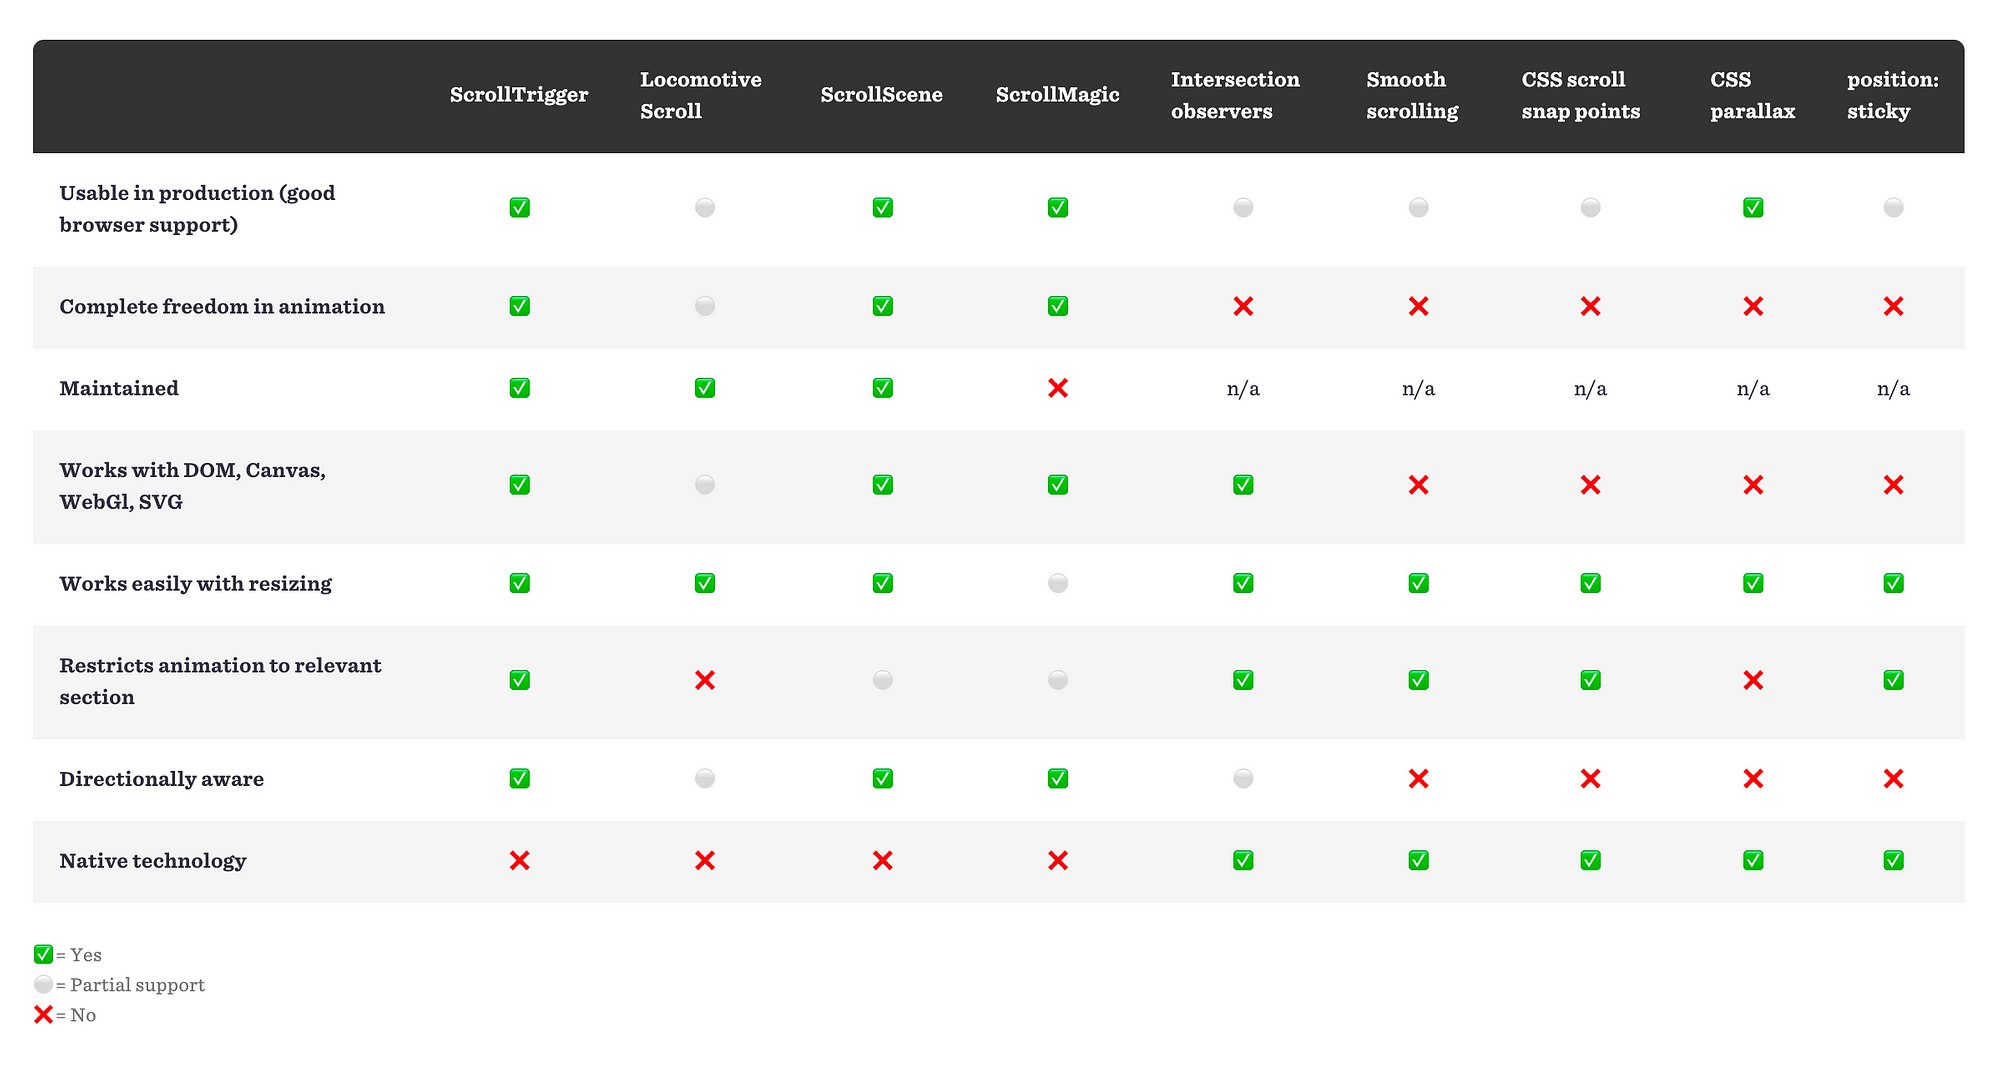Select the Complete freedom in animation row label
2000x1073 pixels.
(x=222, y=307)
